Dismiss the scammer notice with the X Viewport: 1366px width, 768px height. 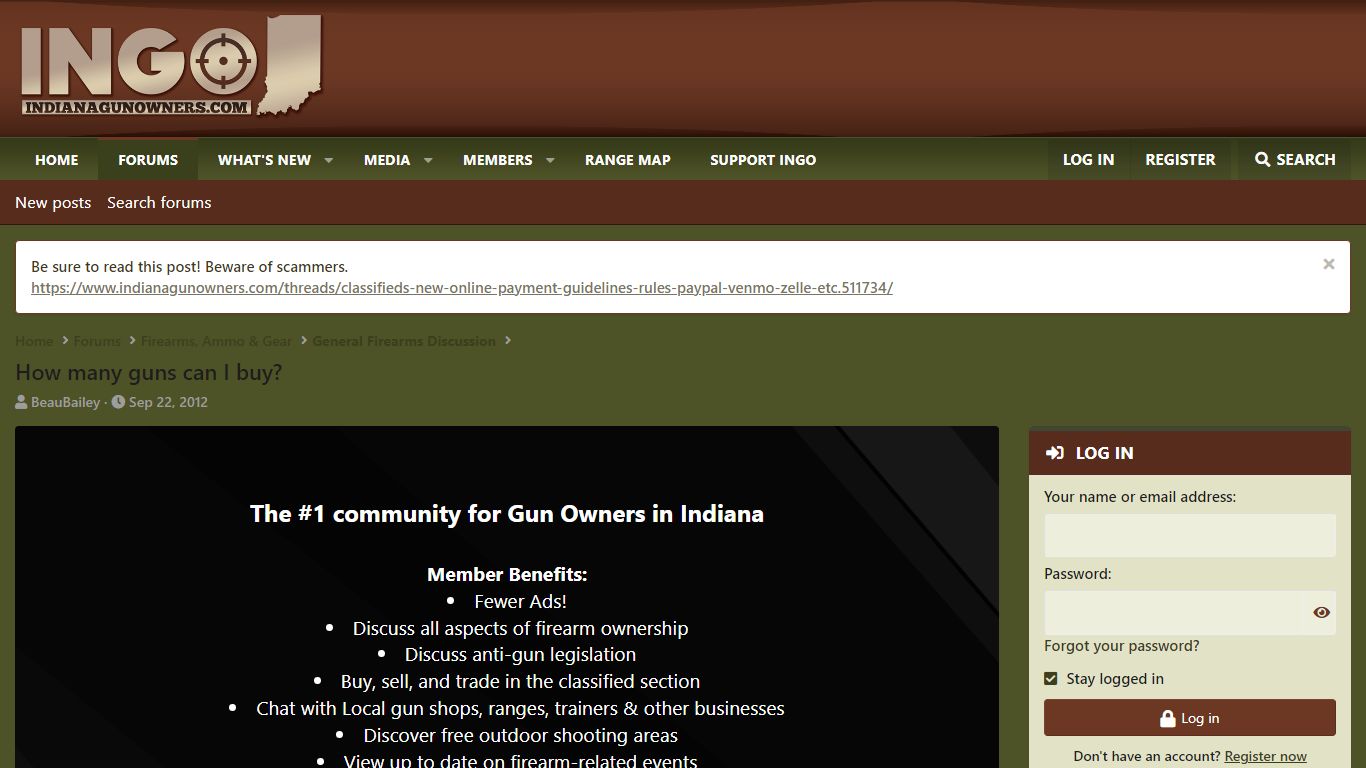(1328, 264)
